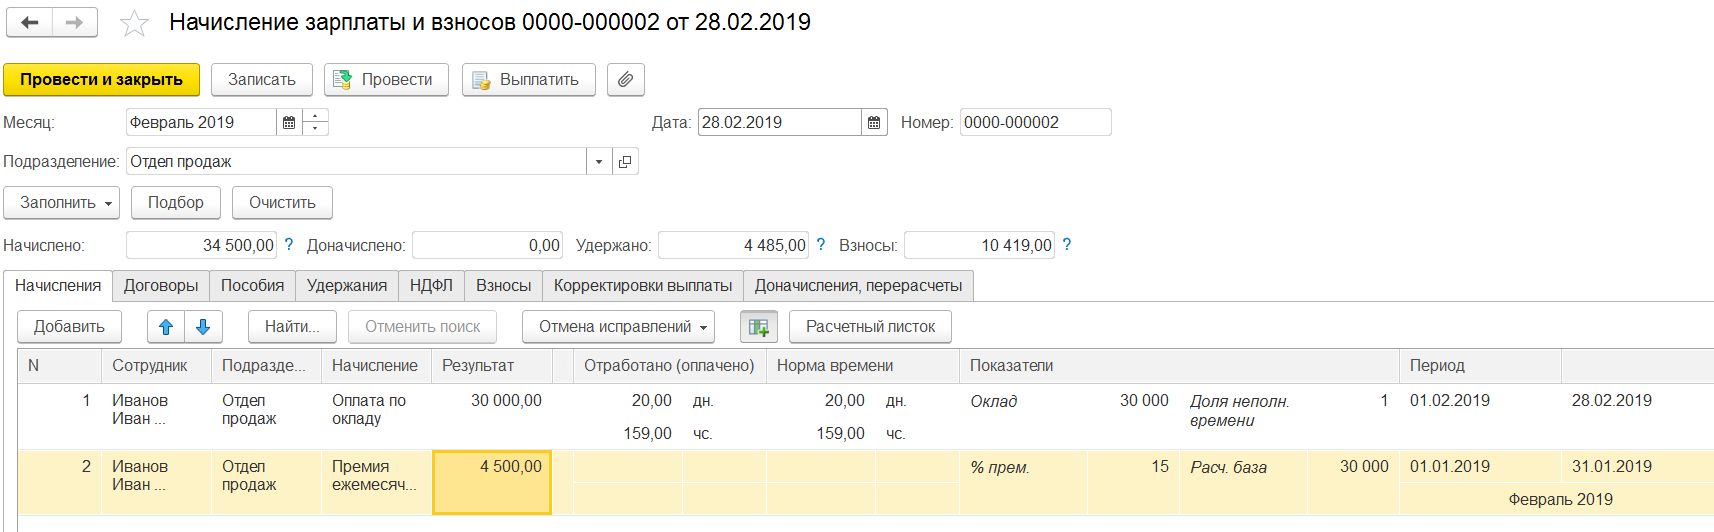Show help for Удержано amount
1714x532 pixels.
(821, 244)
